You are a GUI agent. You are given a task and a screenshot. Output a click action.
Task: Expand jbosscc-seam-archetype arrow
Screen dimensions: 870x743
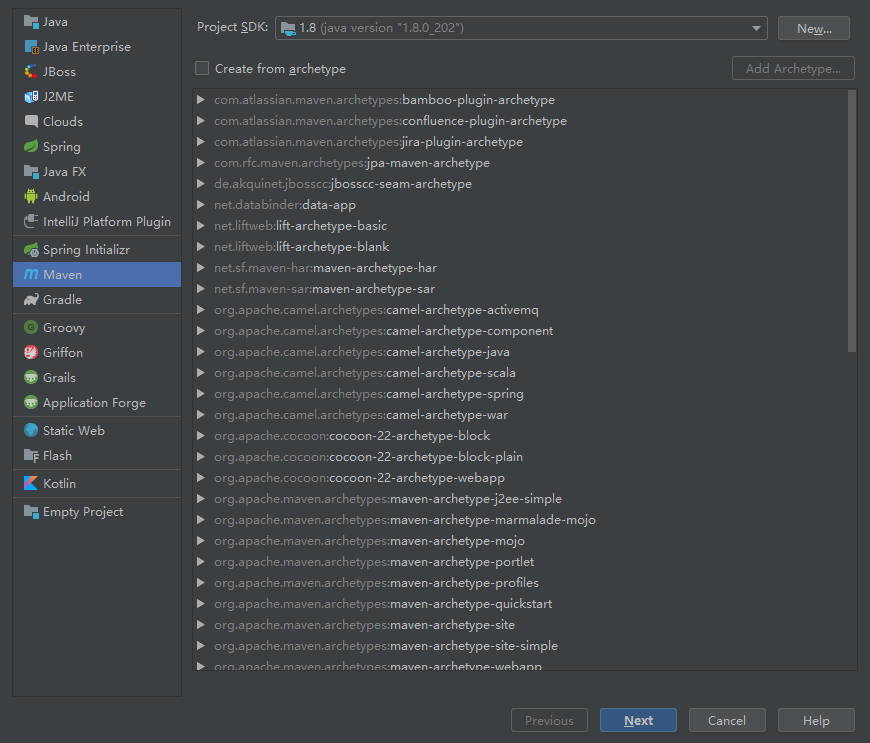(x=201, y=184)
